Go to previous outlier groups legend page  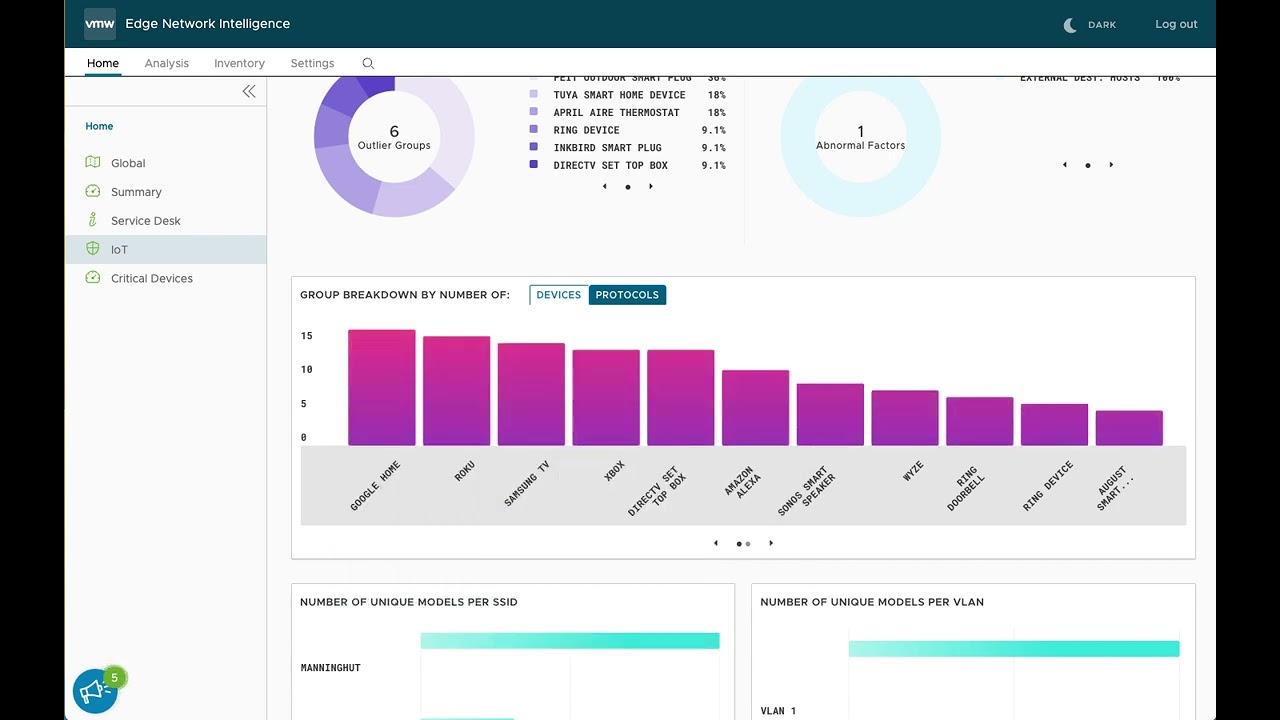(x=604, y=186)
